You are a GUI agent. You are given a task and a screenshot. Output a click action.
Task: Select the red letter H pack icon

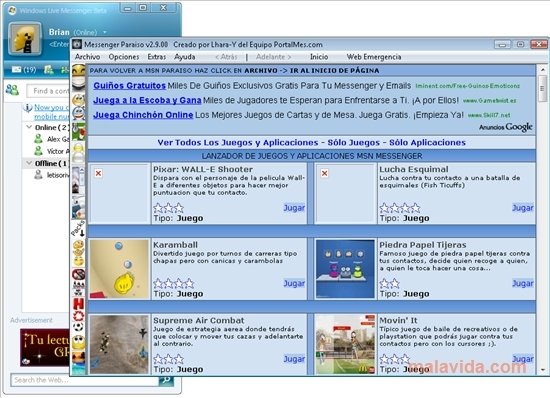tap(79, 304)
